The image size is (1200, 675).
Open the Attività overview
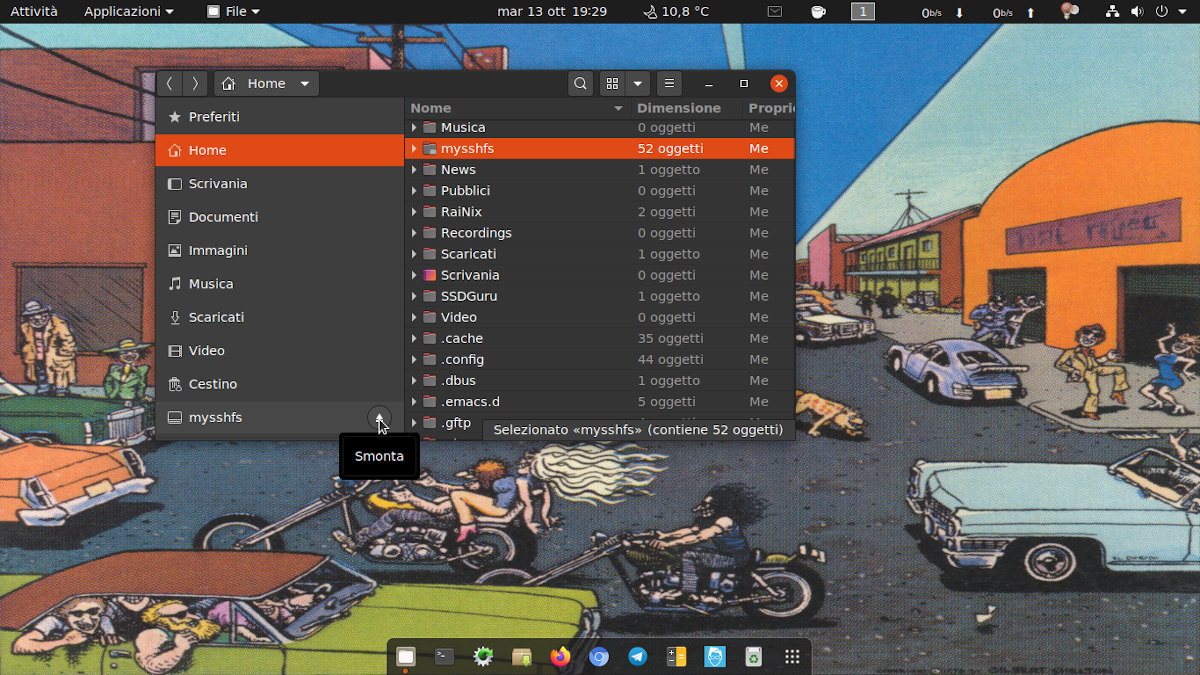pyautogui.click(x=34, y=11)
